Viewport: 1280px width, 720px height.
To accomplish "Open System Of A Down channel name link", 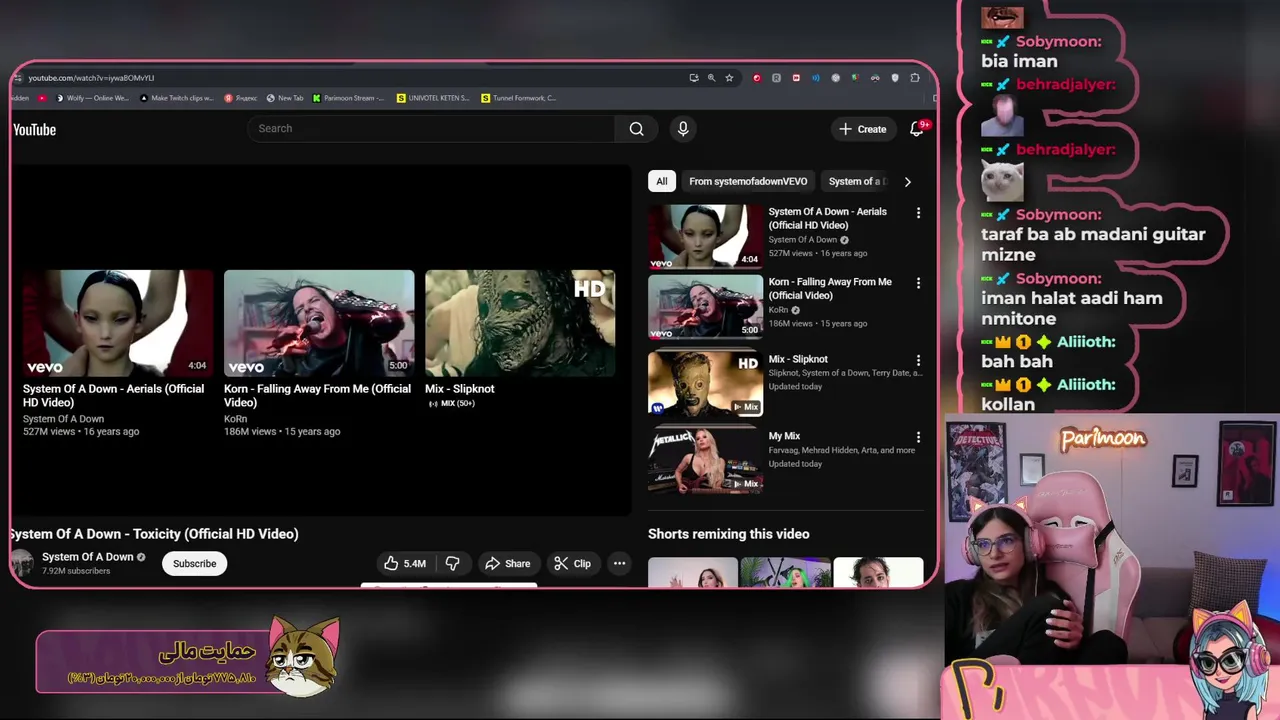I will 87,557.
